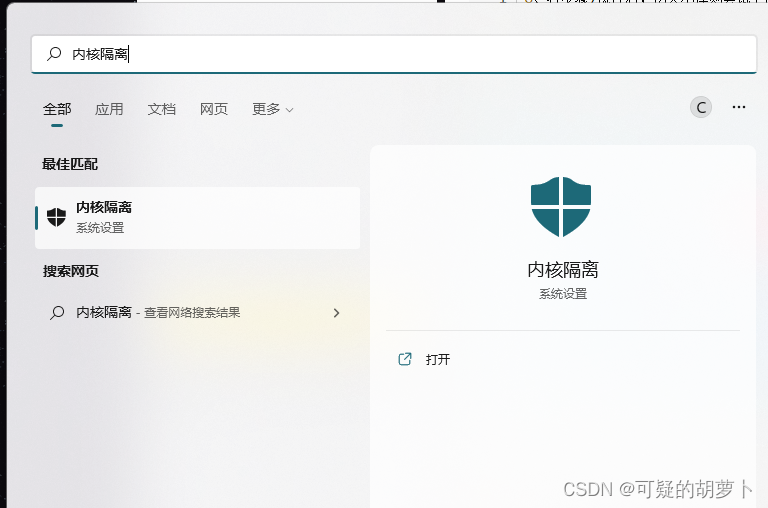Click 打开 to open the setting

[437, 360]
